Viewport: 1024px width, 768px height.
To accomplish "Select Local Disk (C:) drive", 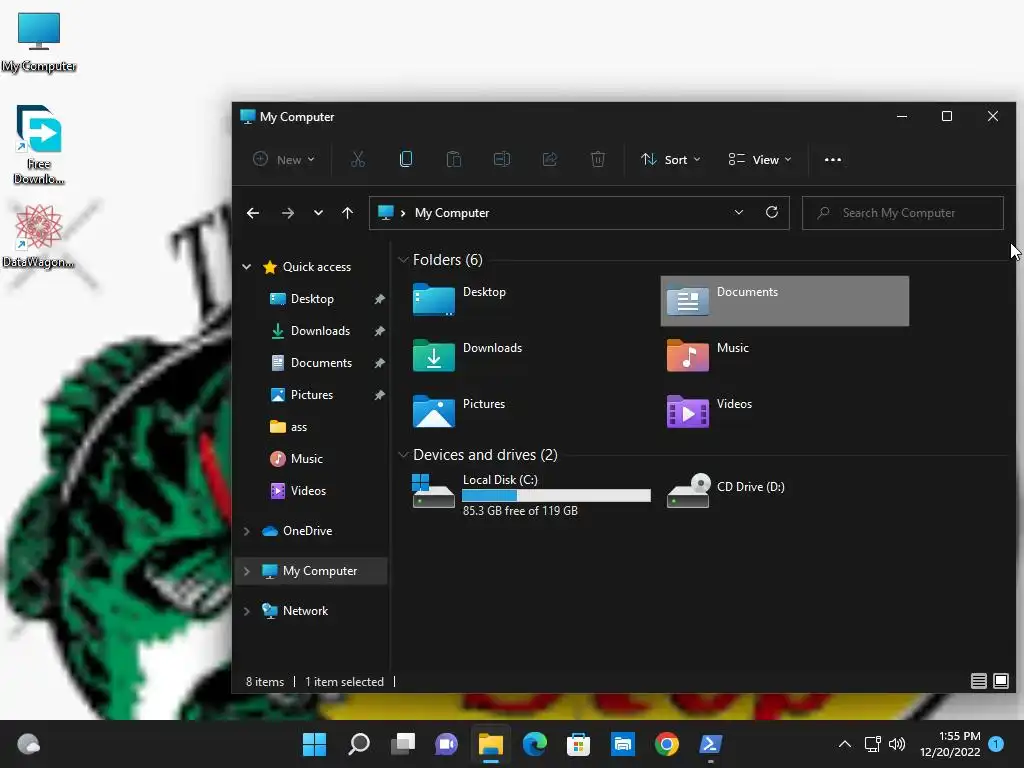I will [531, 494].
